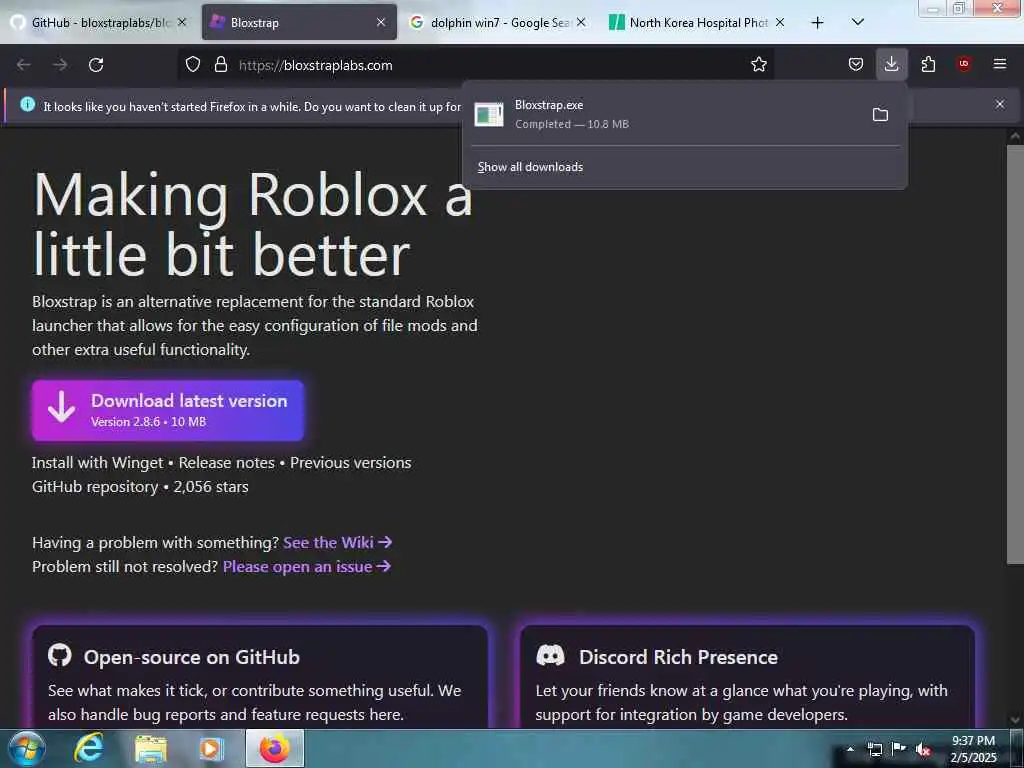This screenshot has height=768, width=1024.
Task: Open the uBlock Origin extension icon
Action: coord(964,64)
